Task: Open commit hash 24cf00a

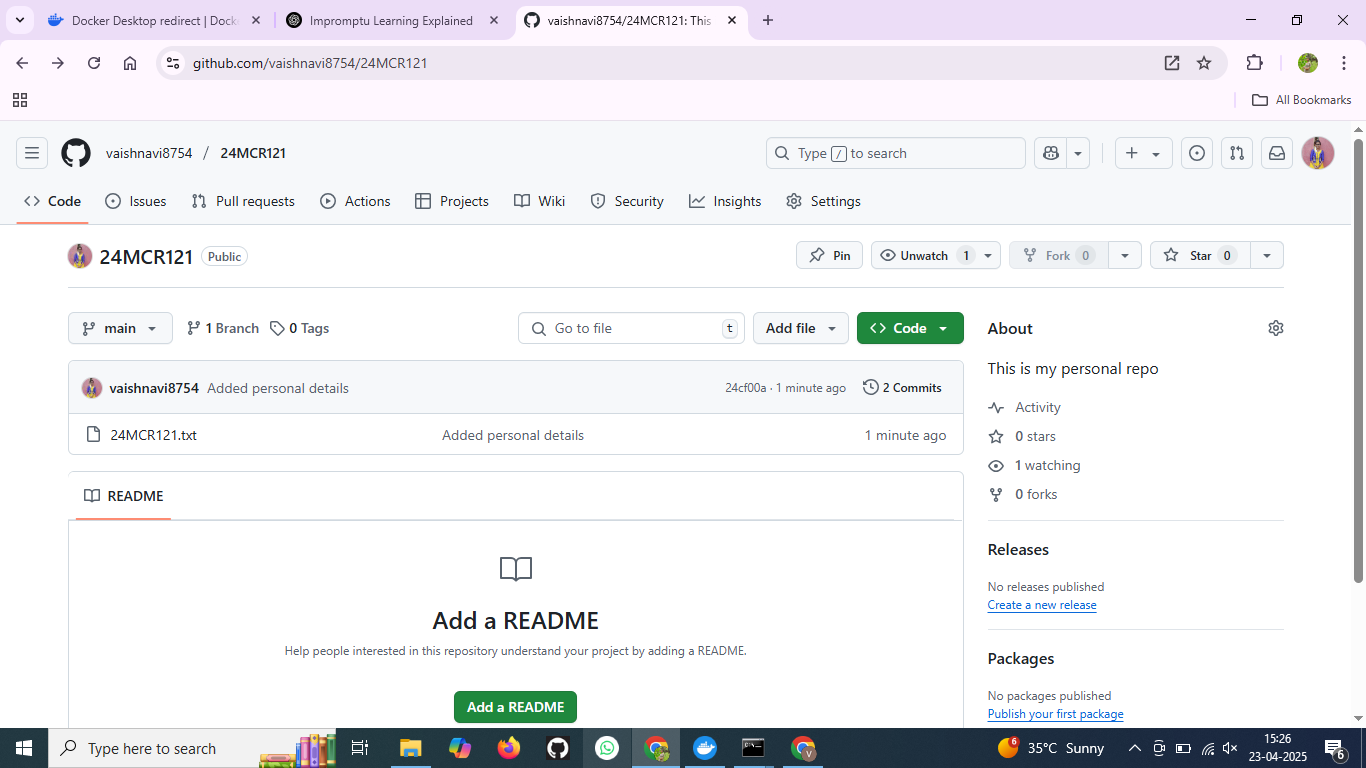Action: pyautogui.click(x=745, y=388)
